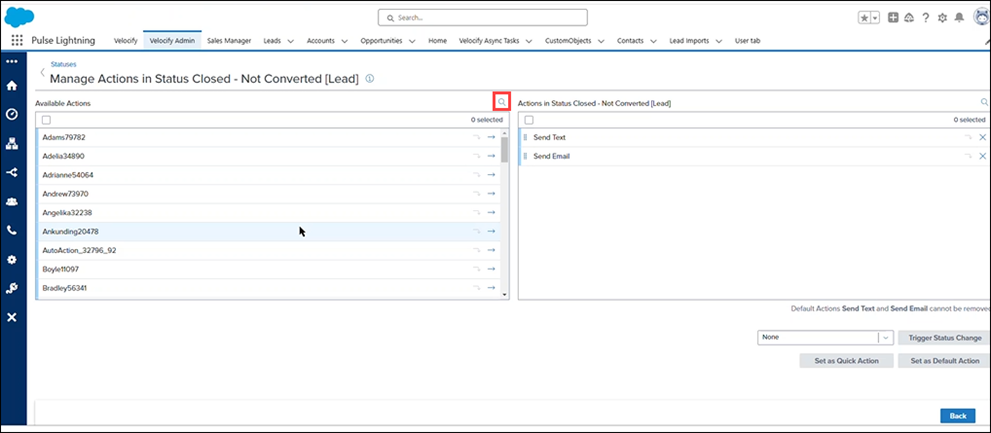Click the global Search input field
This screenshot has width=991, height=433.
coord(482,17)
